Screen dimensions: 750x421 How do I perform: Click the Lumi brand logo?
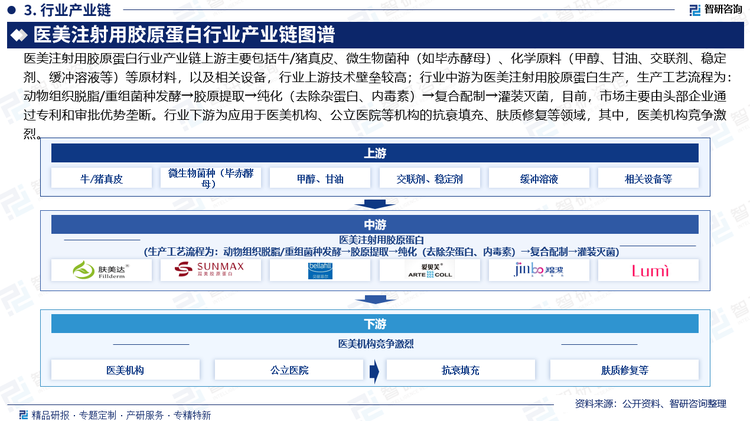[649, 270]
